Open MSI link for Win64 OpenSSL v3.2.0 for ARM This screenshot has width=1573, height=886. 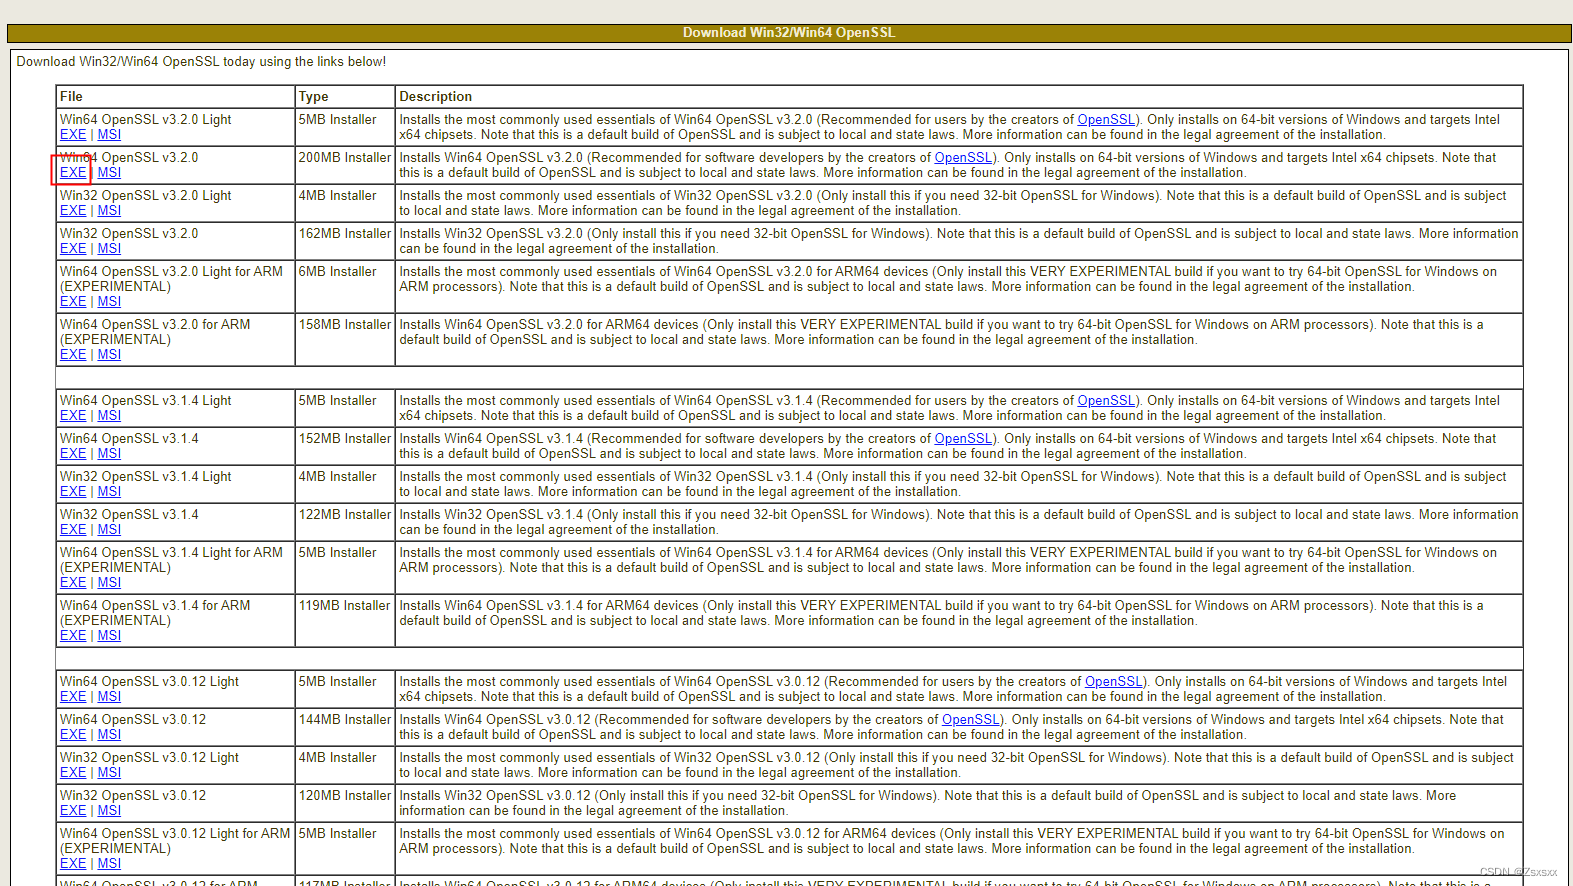tap(109, 355)
